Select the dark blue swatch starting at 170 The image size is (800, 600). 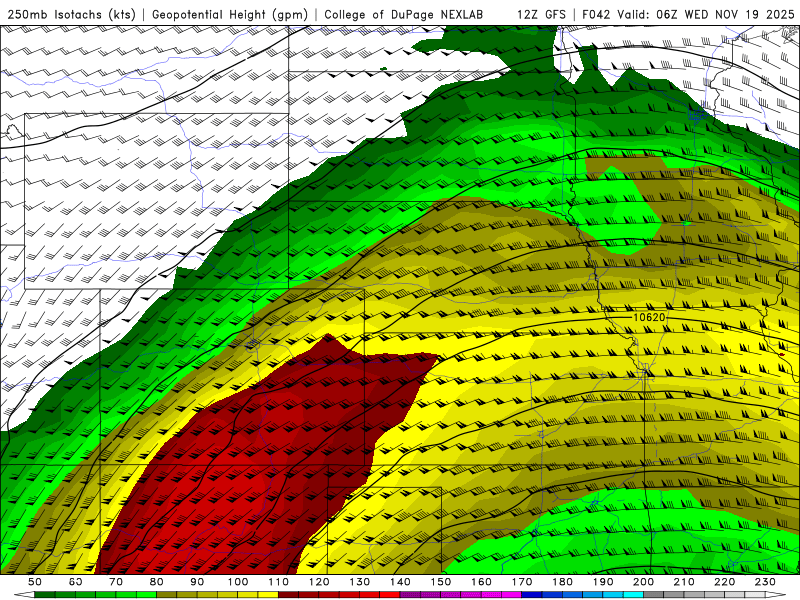(532, 595)
